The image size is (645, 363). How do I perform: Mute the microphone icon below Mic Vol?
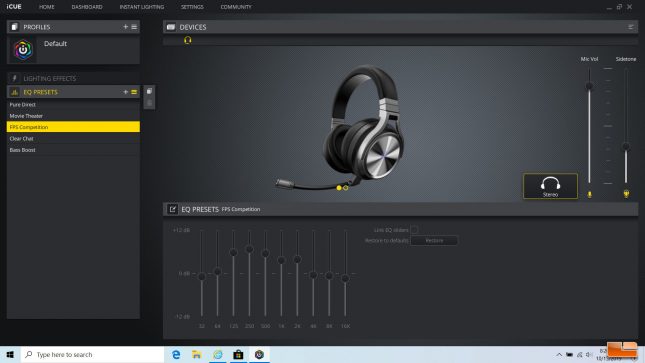click(589, 194)
